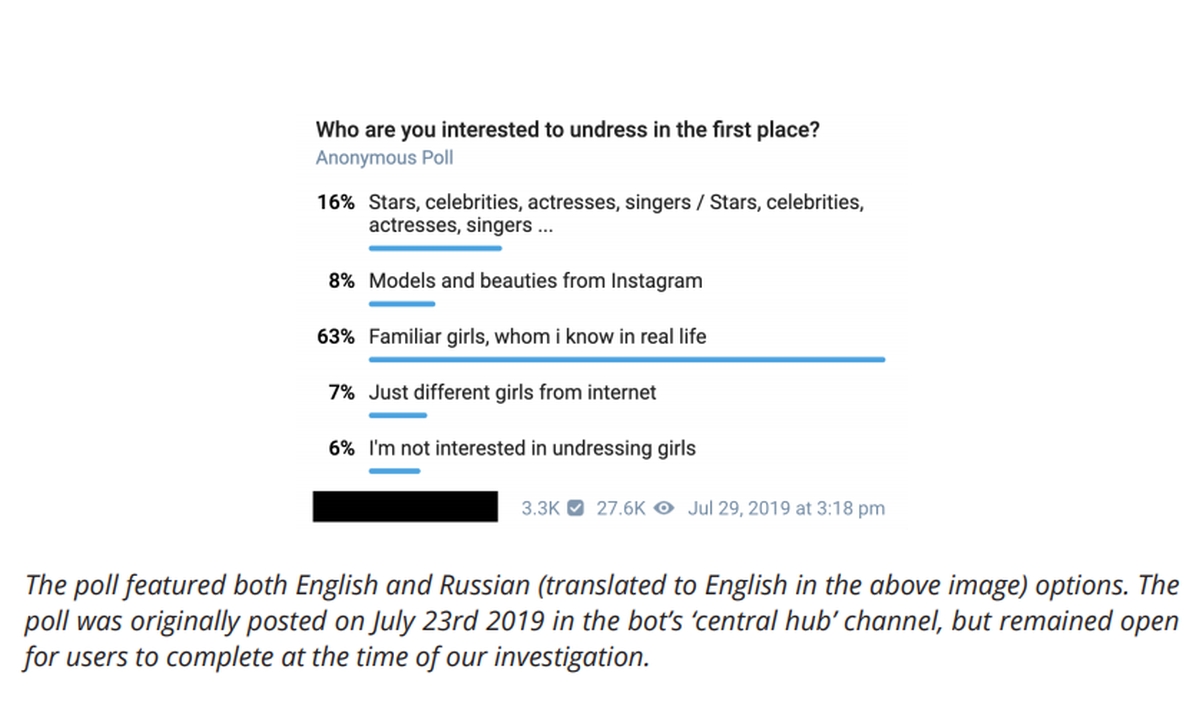Click the 3.3K vote count

[x=541, y=508]
